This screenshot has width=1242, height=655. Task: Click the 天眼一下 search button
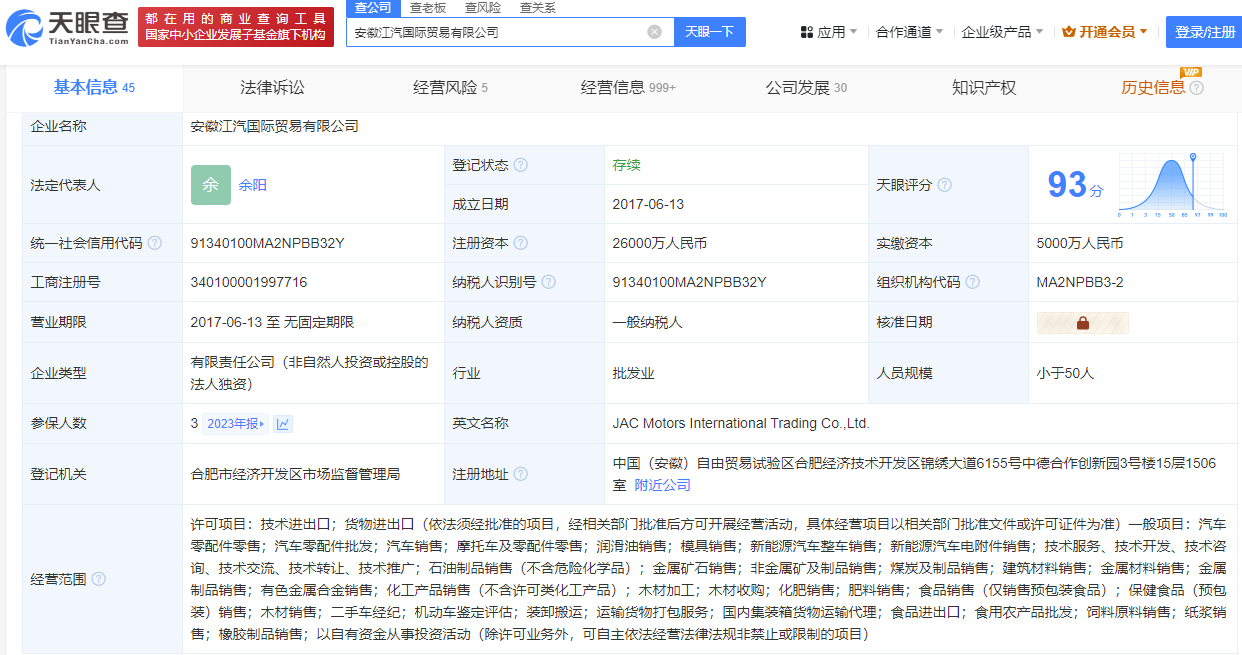pos(709,32)
